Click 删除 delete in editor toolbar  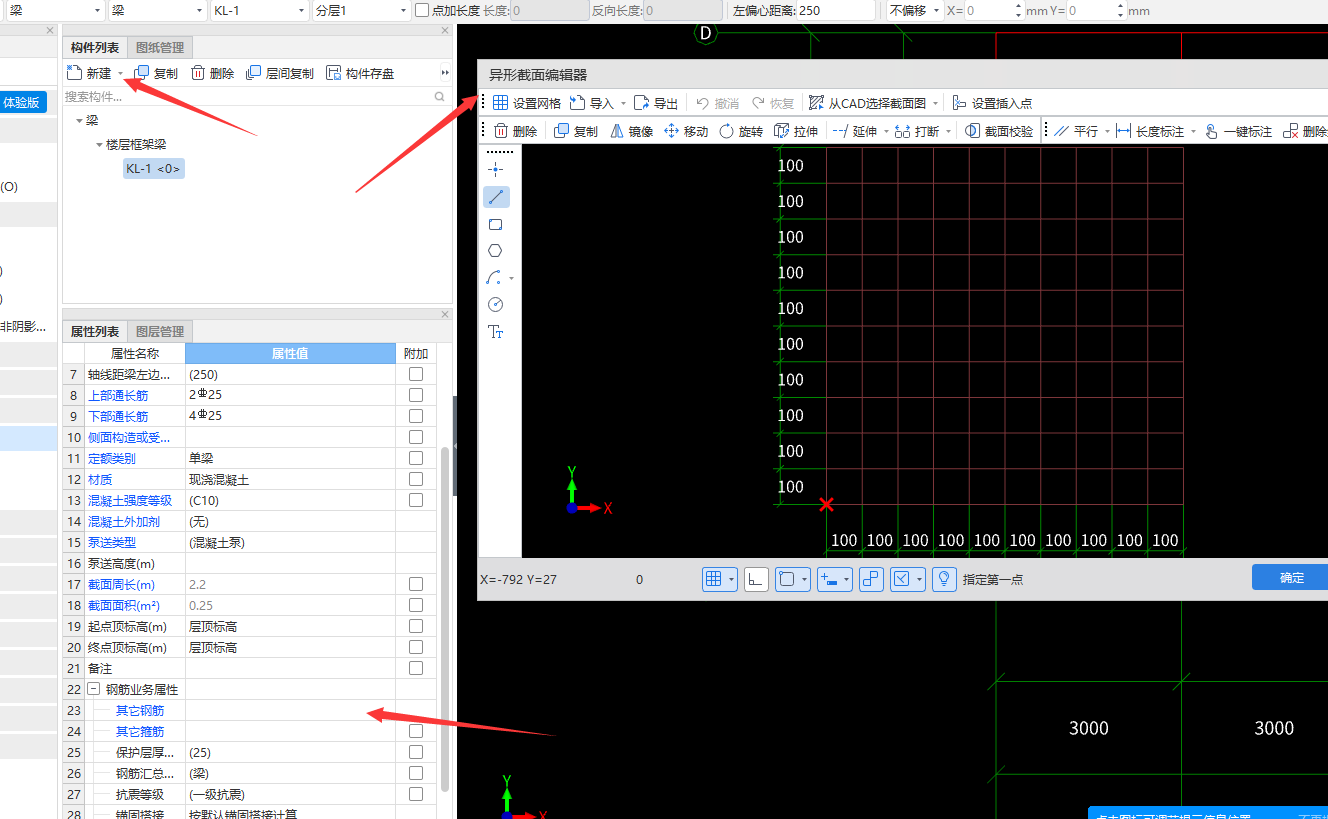tap(515, 131)
